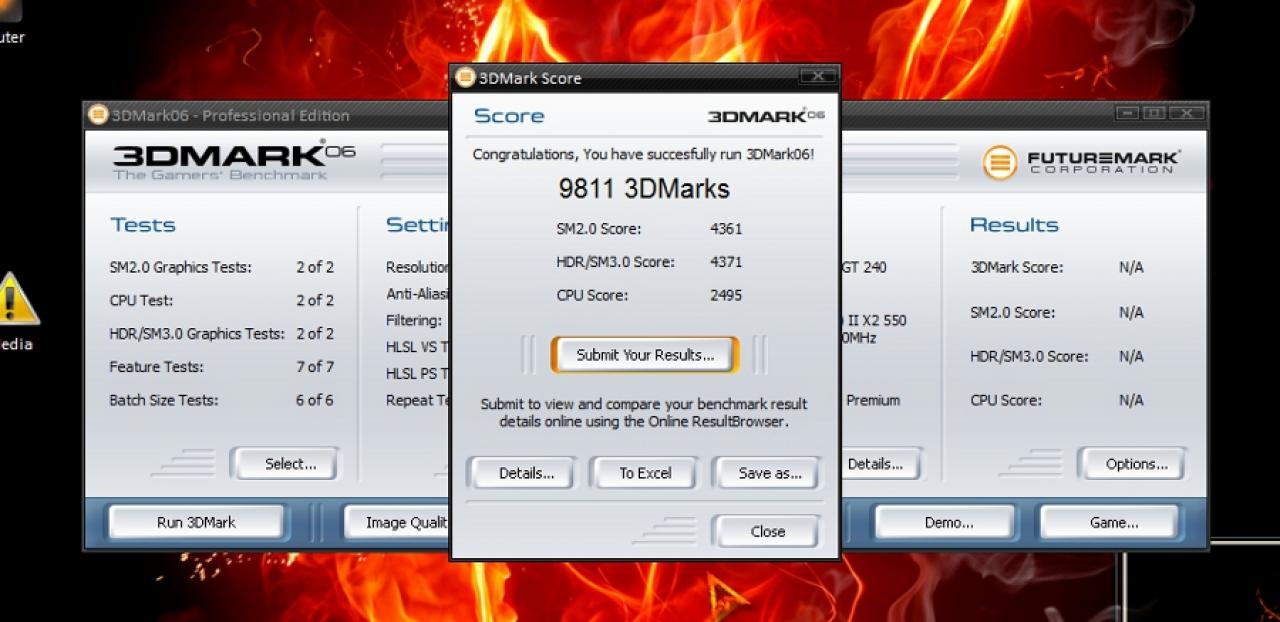Close the score dialog with title bar X
Image resolution: width=1280 pixels, height=622 pixels.
818,77
